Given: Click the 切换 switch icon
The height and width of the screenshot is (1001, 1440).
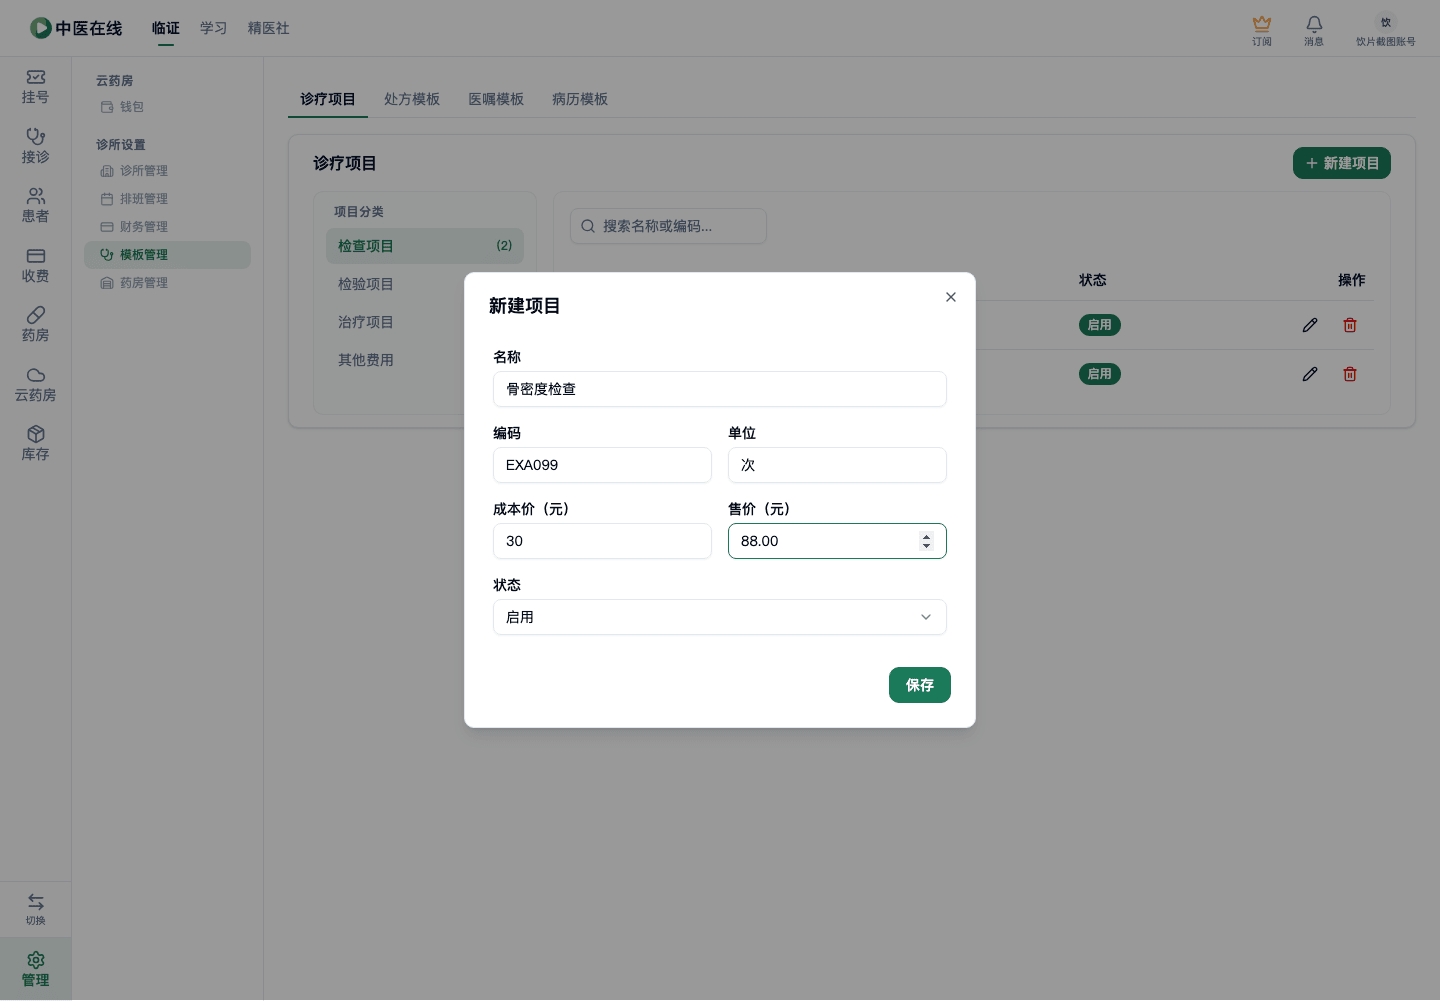Looking at the screenshot, I should click(x=35, y=909).
